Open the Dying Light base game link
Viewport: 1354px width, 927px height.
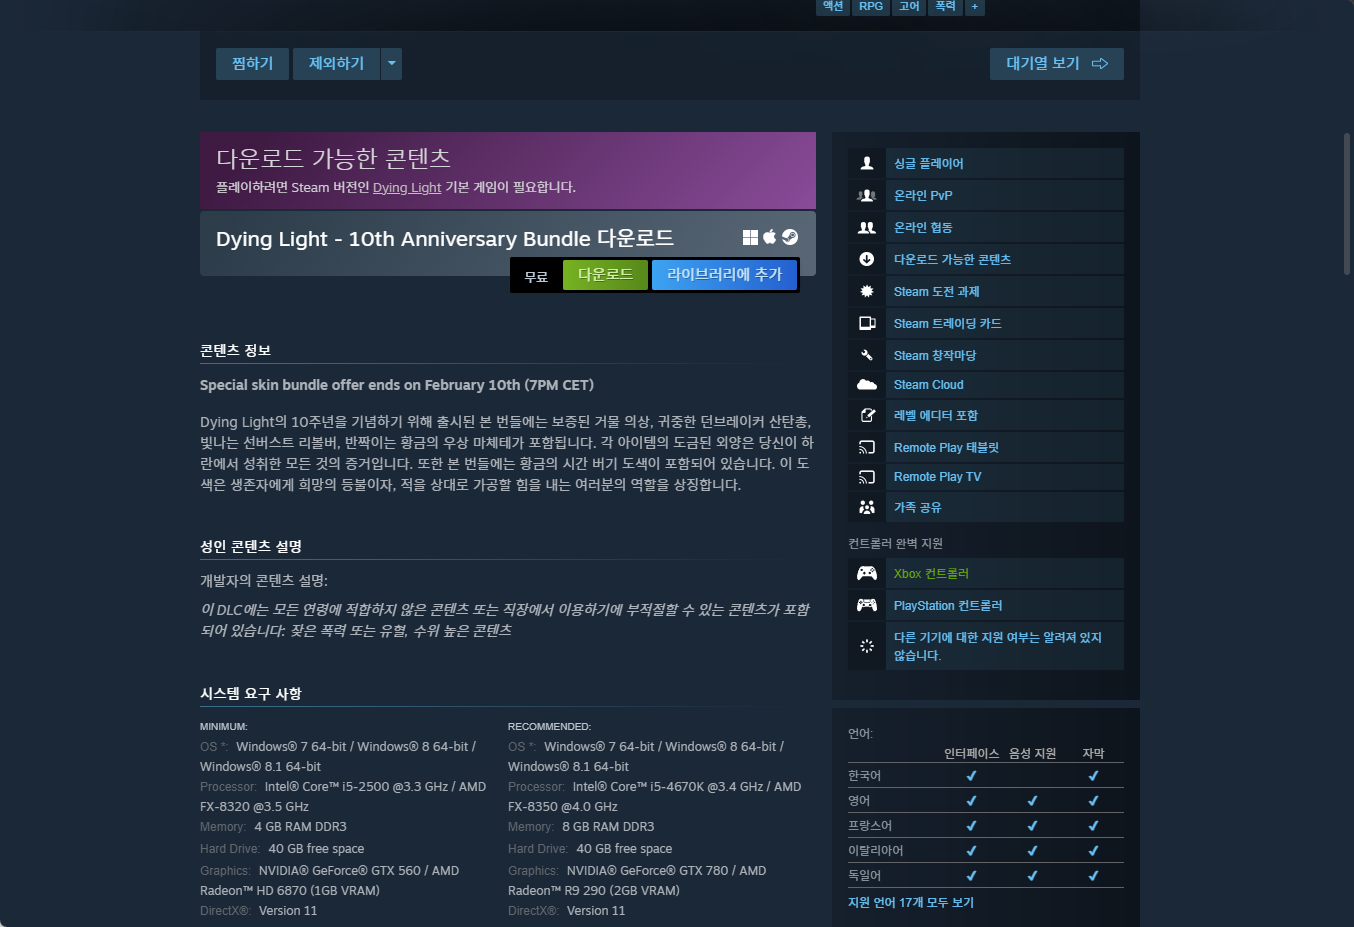coord(407,187)
